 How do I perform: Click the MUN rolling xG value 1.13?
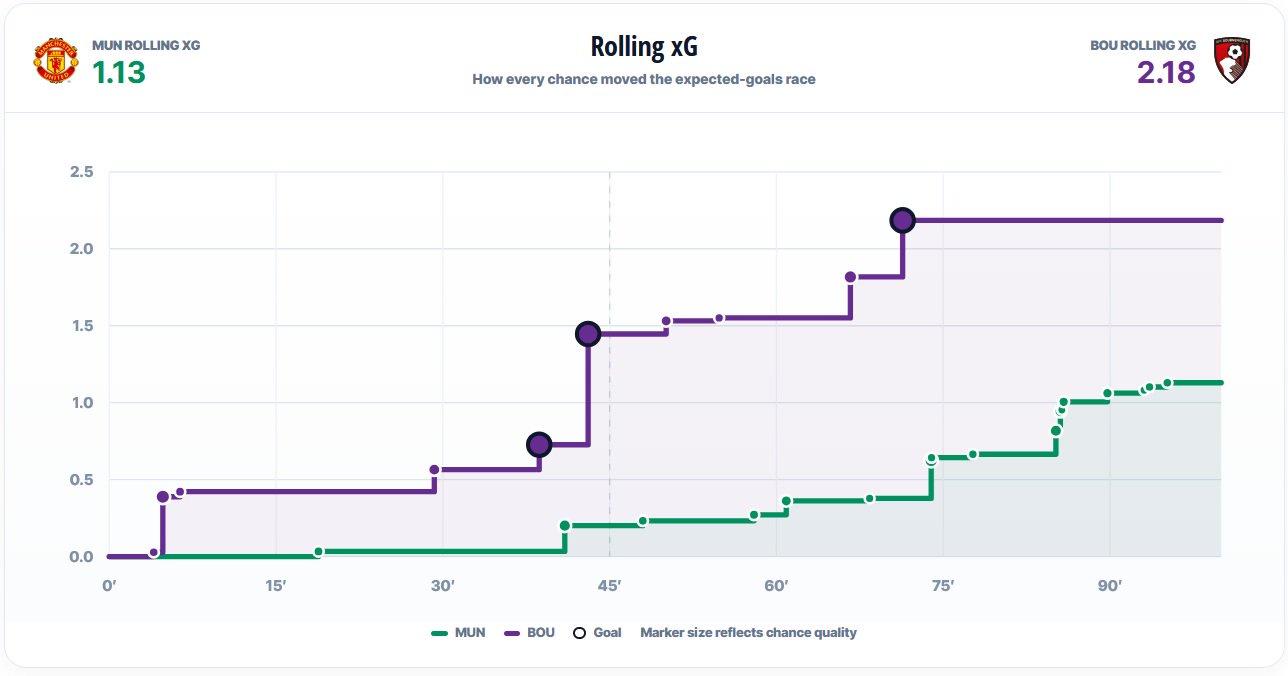[x=119, y=72]
